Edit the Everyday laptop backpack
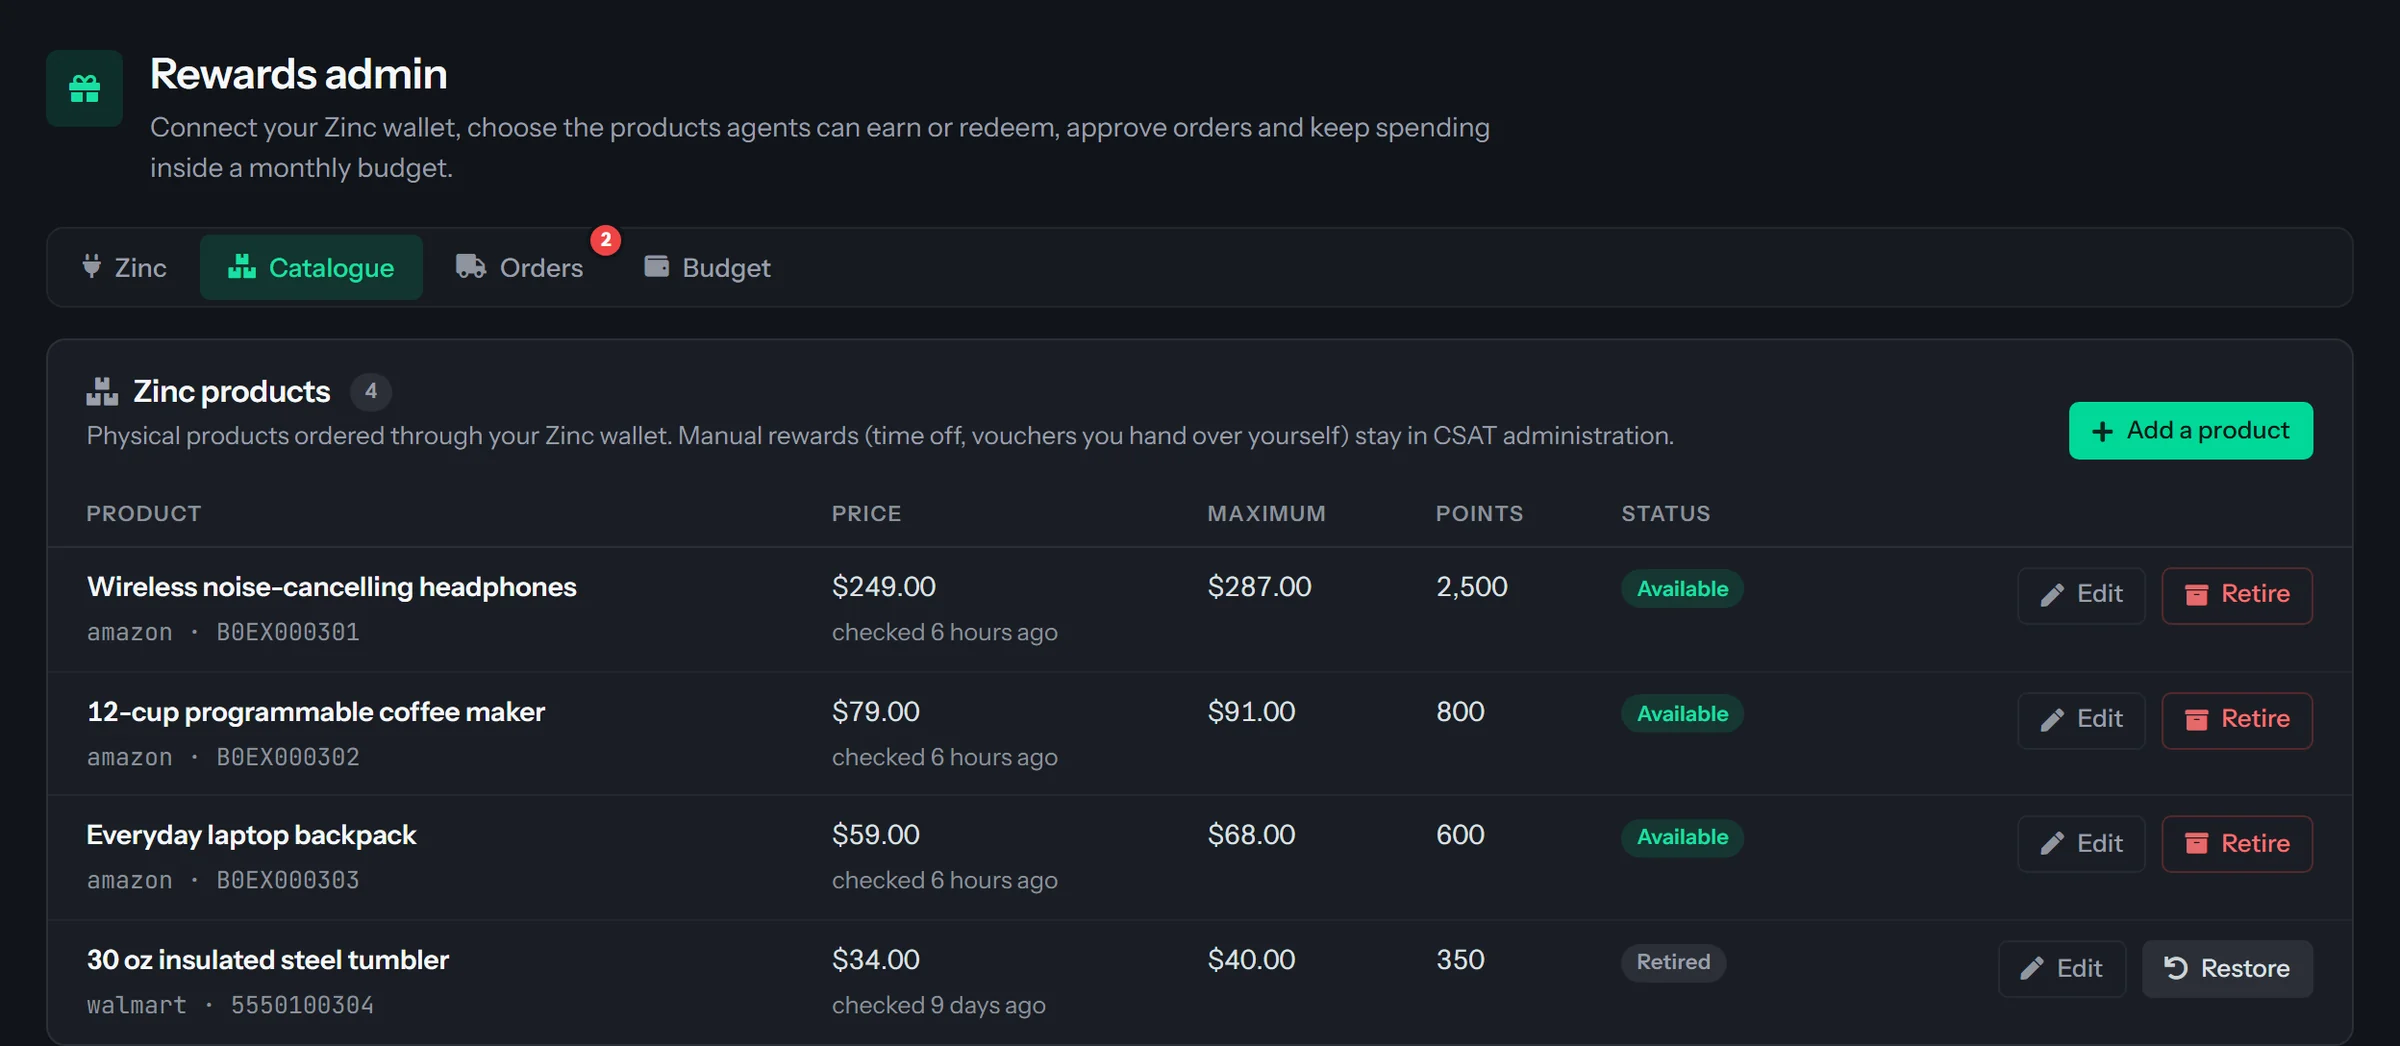This screenshot has height=1046, width=2400. [x=2081, y=844]
